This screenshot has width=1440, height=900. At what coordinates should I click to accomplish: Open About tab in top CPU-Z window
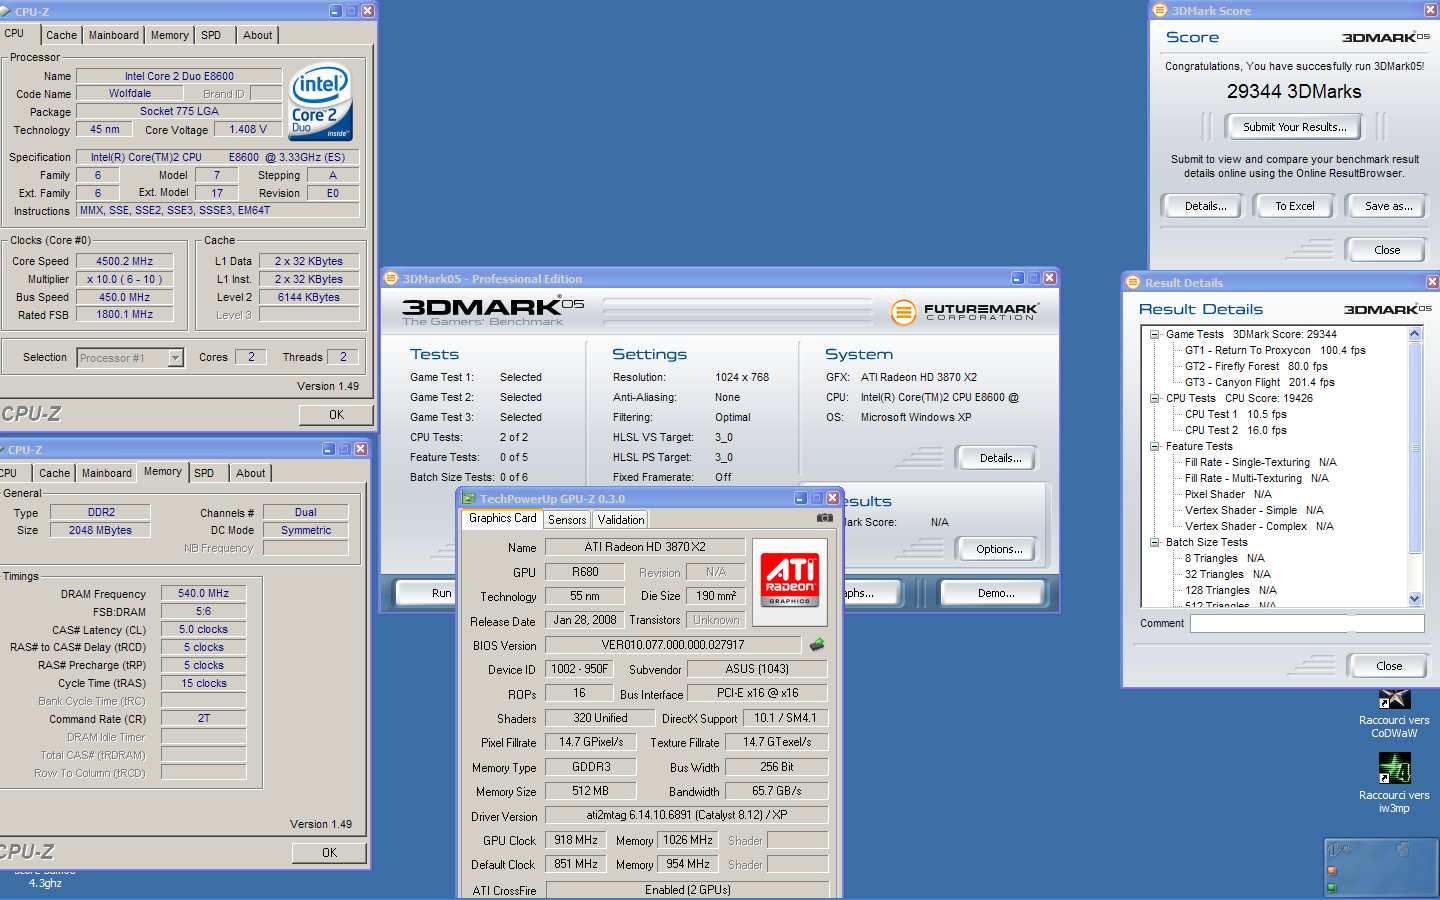(x=257, y=35)
